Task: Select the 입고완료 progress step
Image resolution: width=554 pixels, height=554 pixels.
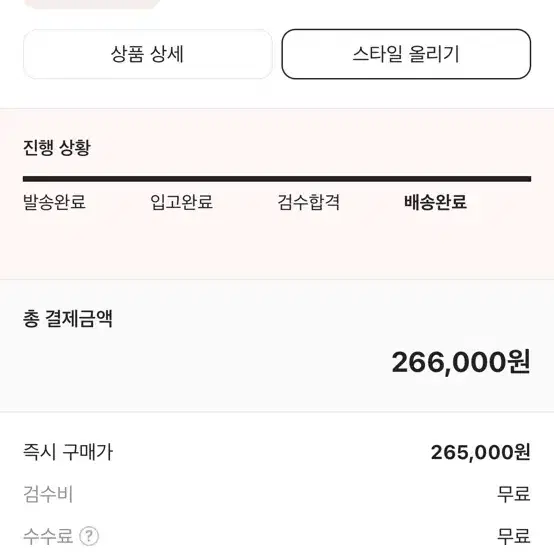Action: click(181, 202)
